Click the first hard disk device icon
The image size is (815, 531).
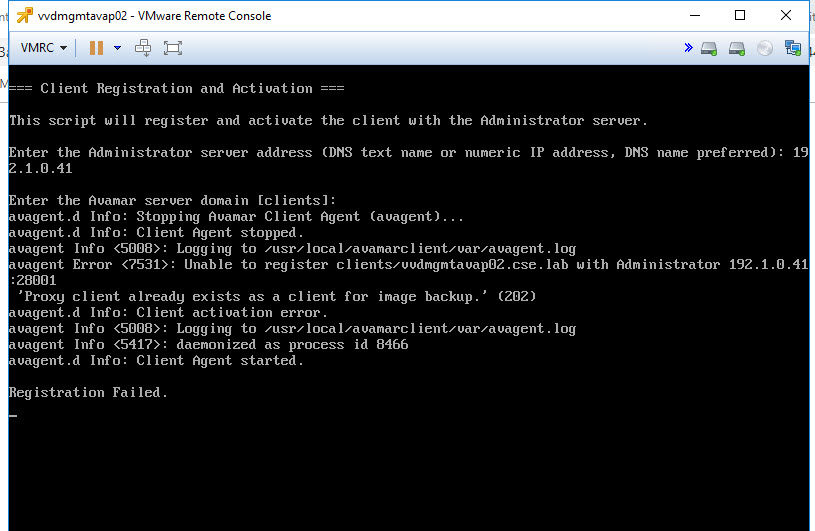click(709, 48)
